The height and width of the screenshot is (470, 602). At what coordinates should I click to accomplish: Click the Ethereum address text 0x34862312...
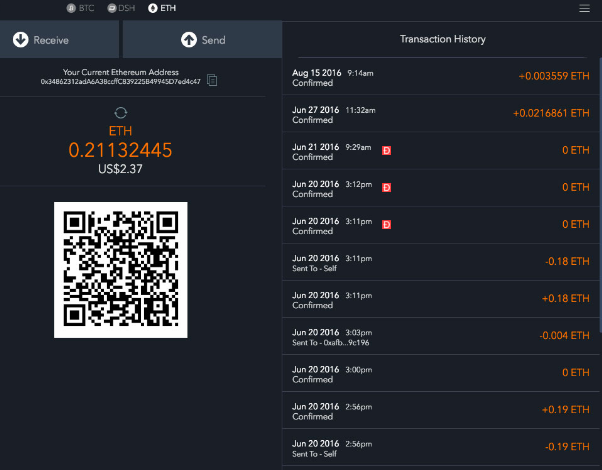[x=121, y=81]
